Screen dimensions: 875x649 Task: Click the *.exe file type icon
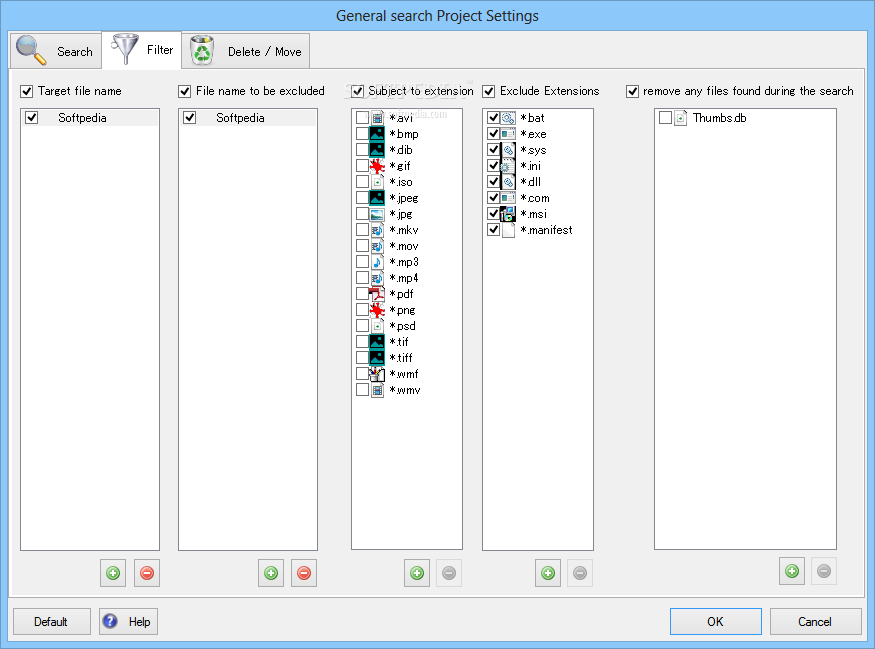pyautogui.click(x=508, y=134)
